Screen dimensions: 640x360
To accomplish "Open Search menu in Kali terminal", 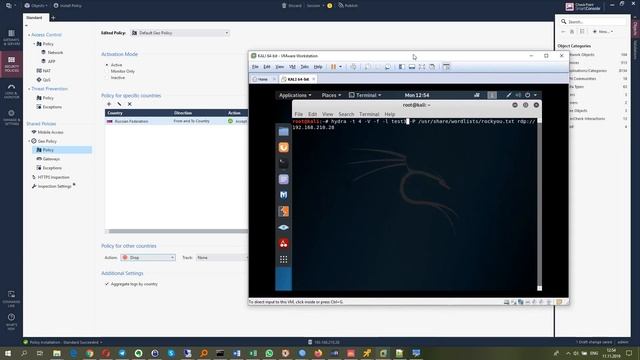I will coord(346,114).
